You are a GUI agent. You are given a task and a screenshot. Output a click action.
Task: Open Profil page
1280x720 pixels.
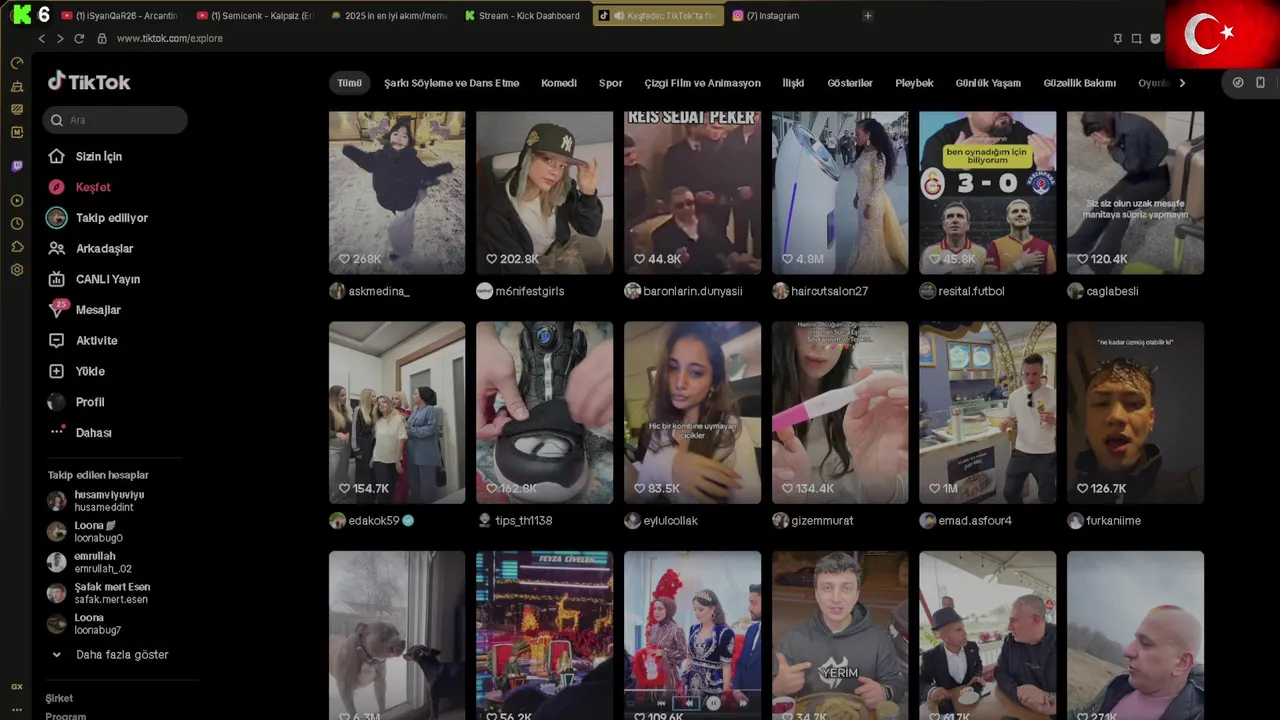[90, 402]
